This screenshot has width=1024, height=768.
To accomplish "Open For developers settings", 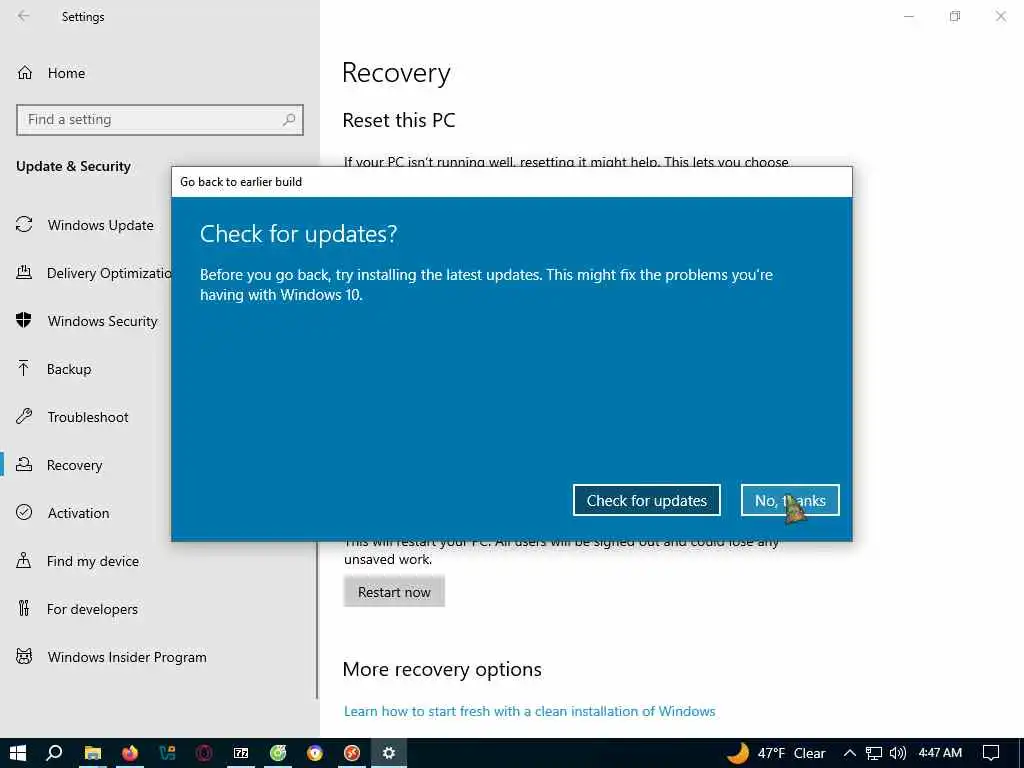I will 92,609.
